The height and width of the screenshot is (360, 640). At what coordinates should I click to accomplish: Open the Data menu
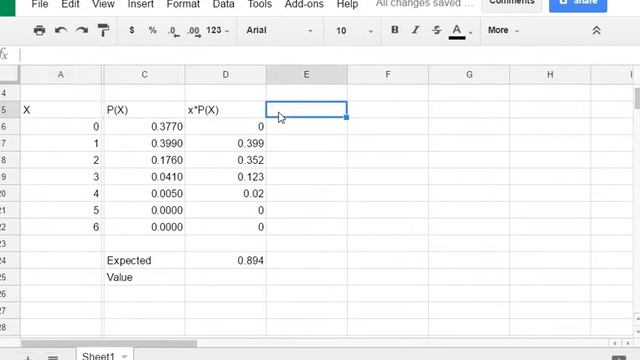point(223,4)
